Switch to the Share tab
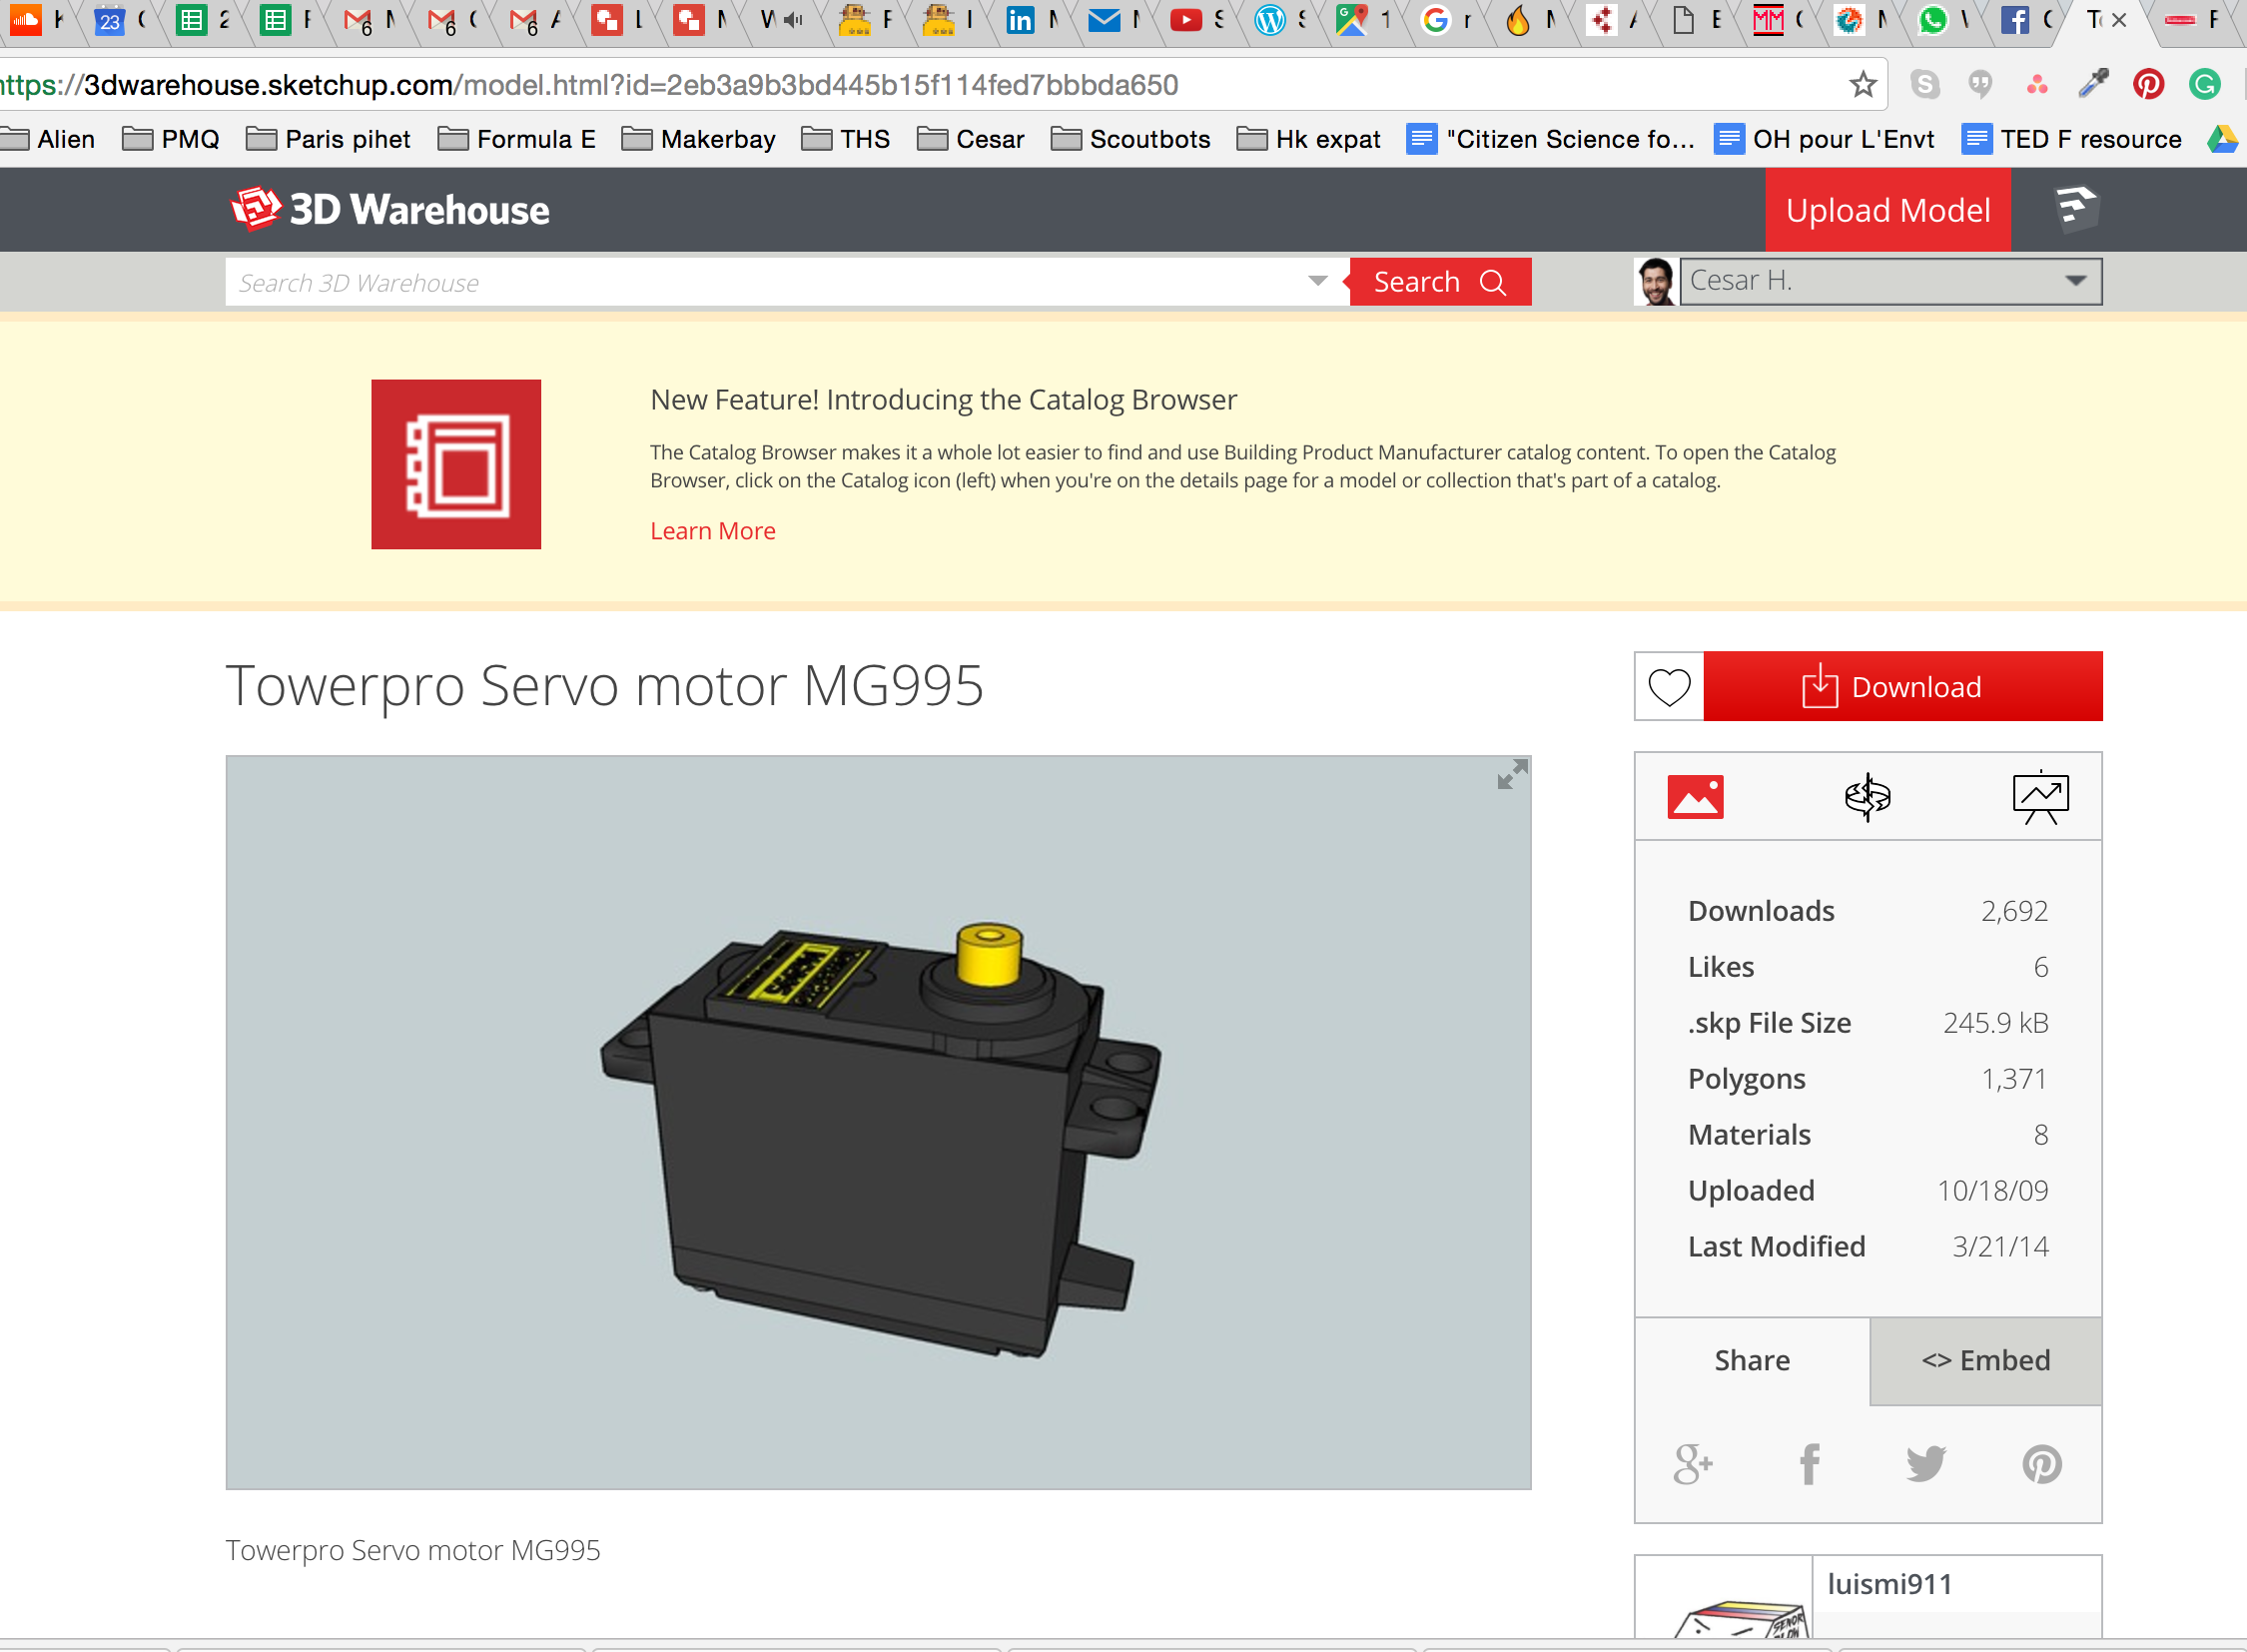 (x=1752, y=1360)
